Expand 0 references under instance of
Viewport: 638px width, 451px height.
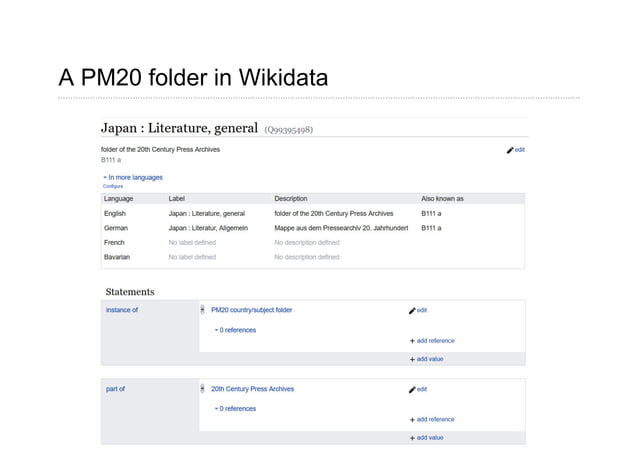(x=236, y=330)
